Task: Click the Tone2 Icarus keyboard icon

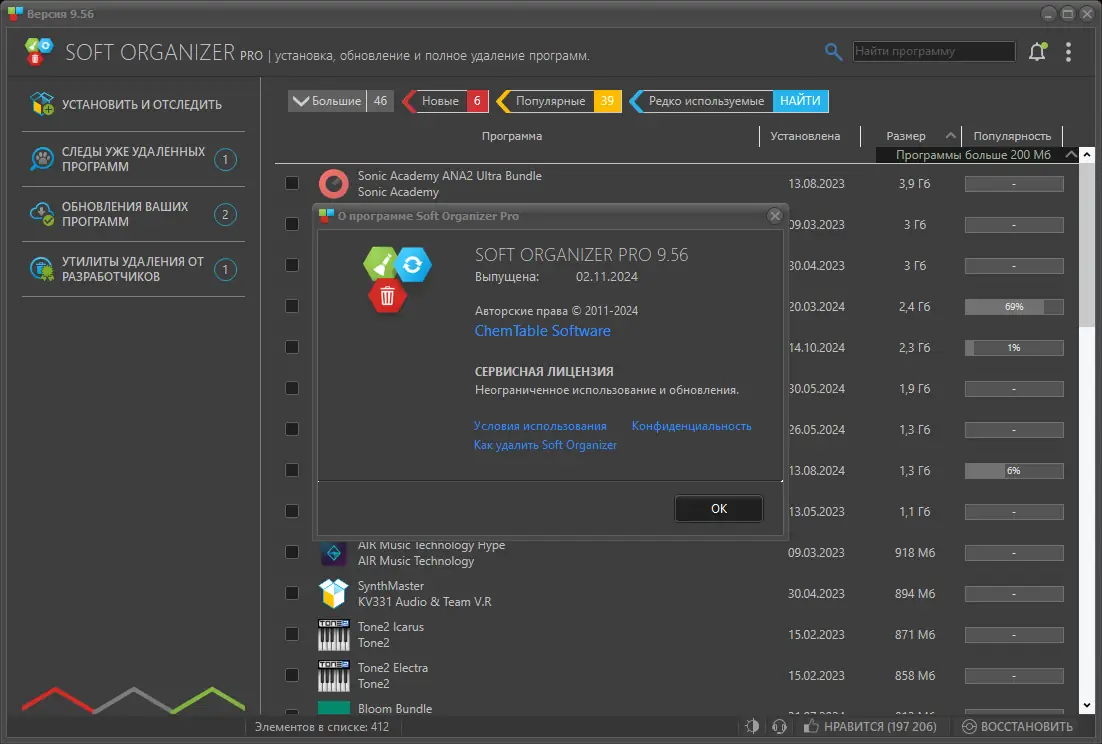Action: coord(334,634)
